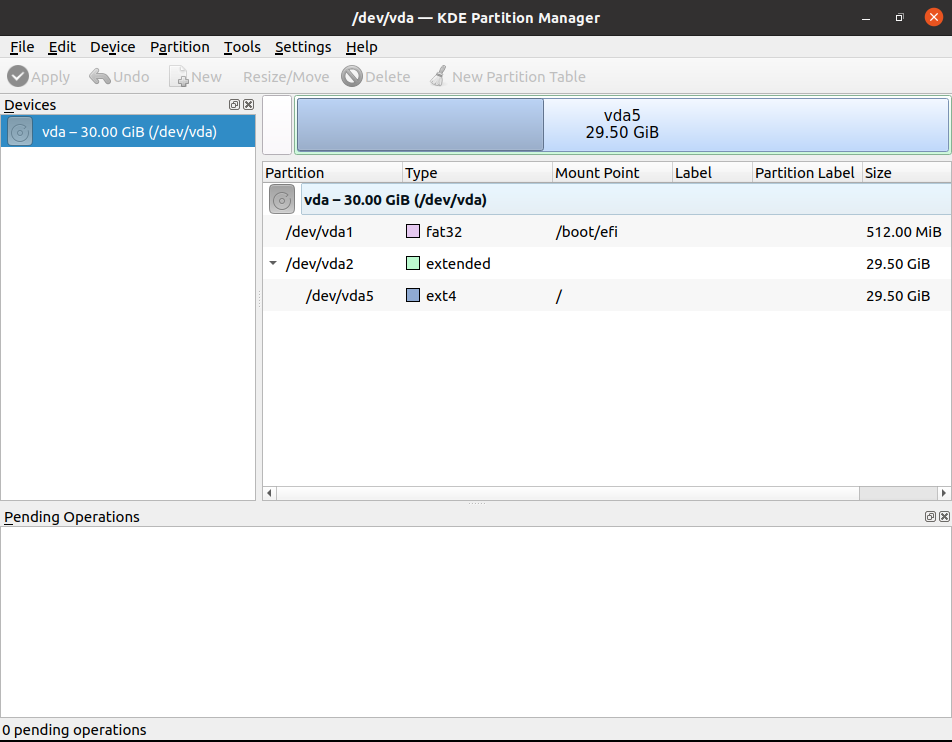Viewport: 952px width, 742px height.
Task: Open the Settings menu
Action: coord(302,47)
